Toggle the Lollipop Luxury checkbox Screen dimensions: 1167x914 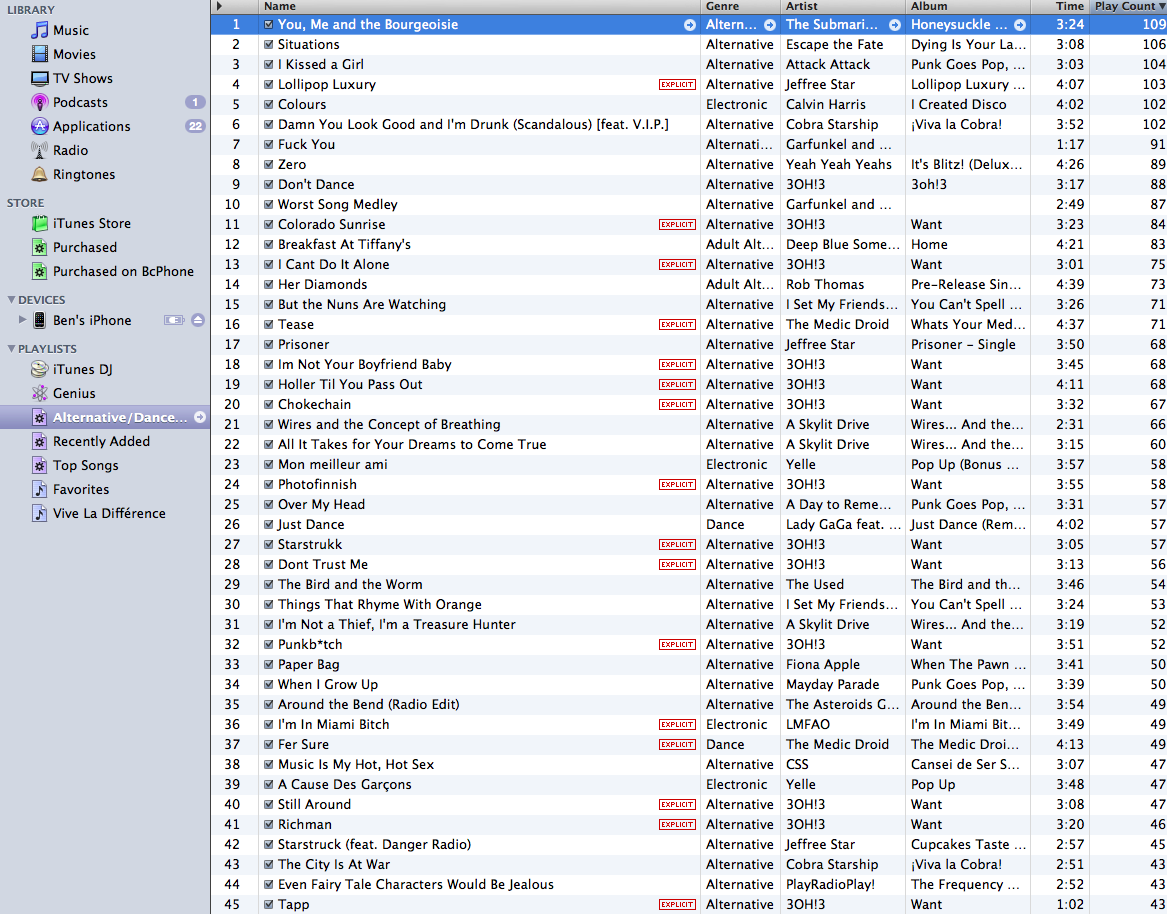269,85
